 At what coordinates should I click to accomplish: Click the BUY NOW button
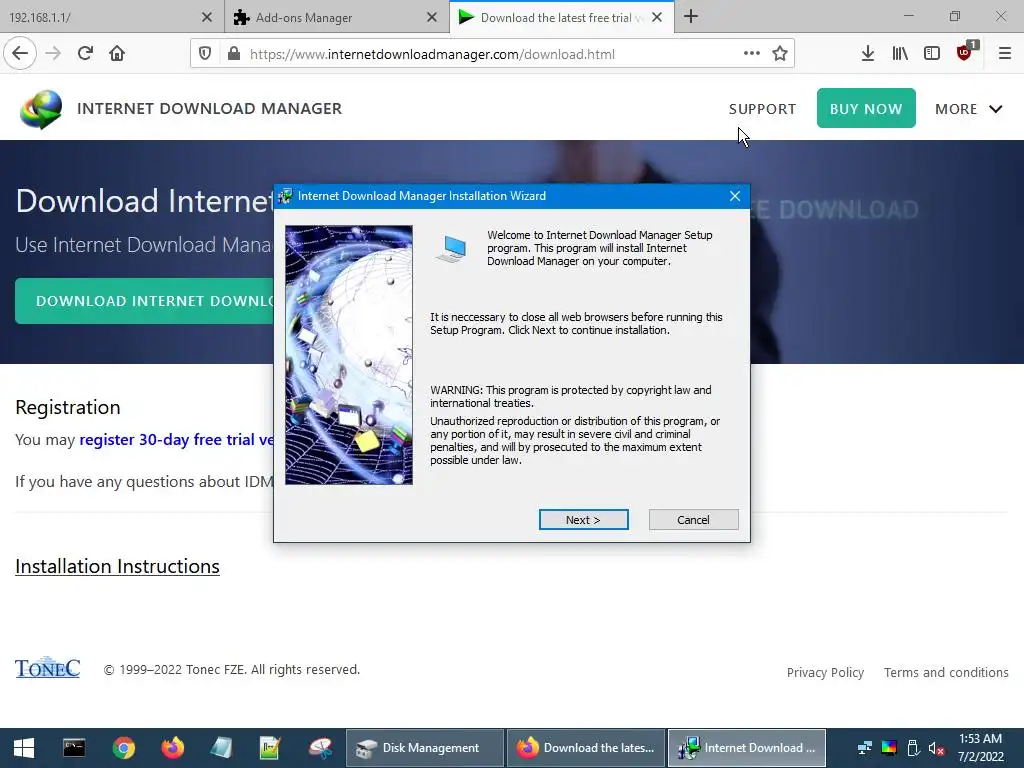866,108
